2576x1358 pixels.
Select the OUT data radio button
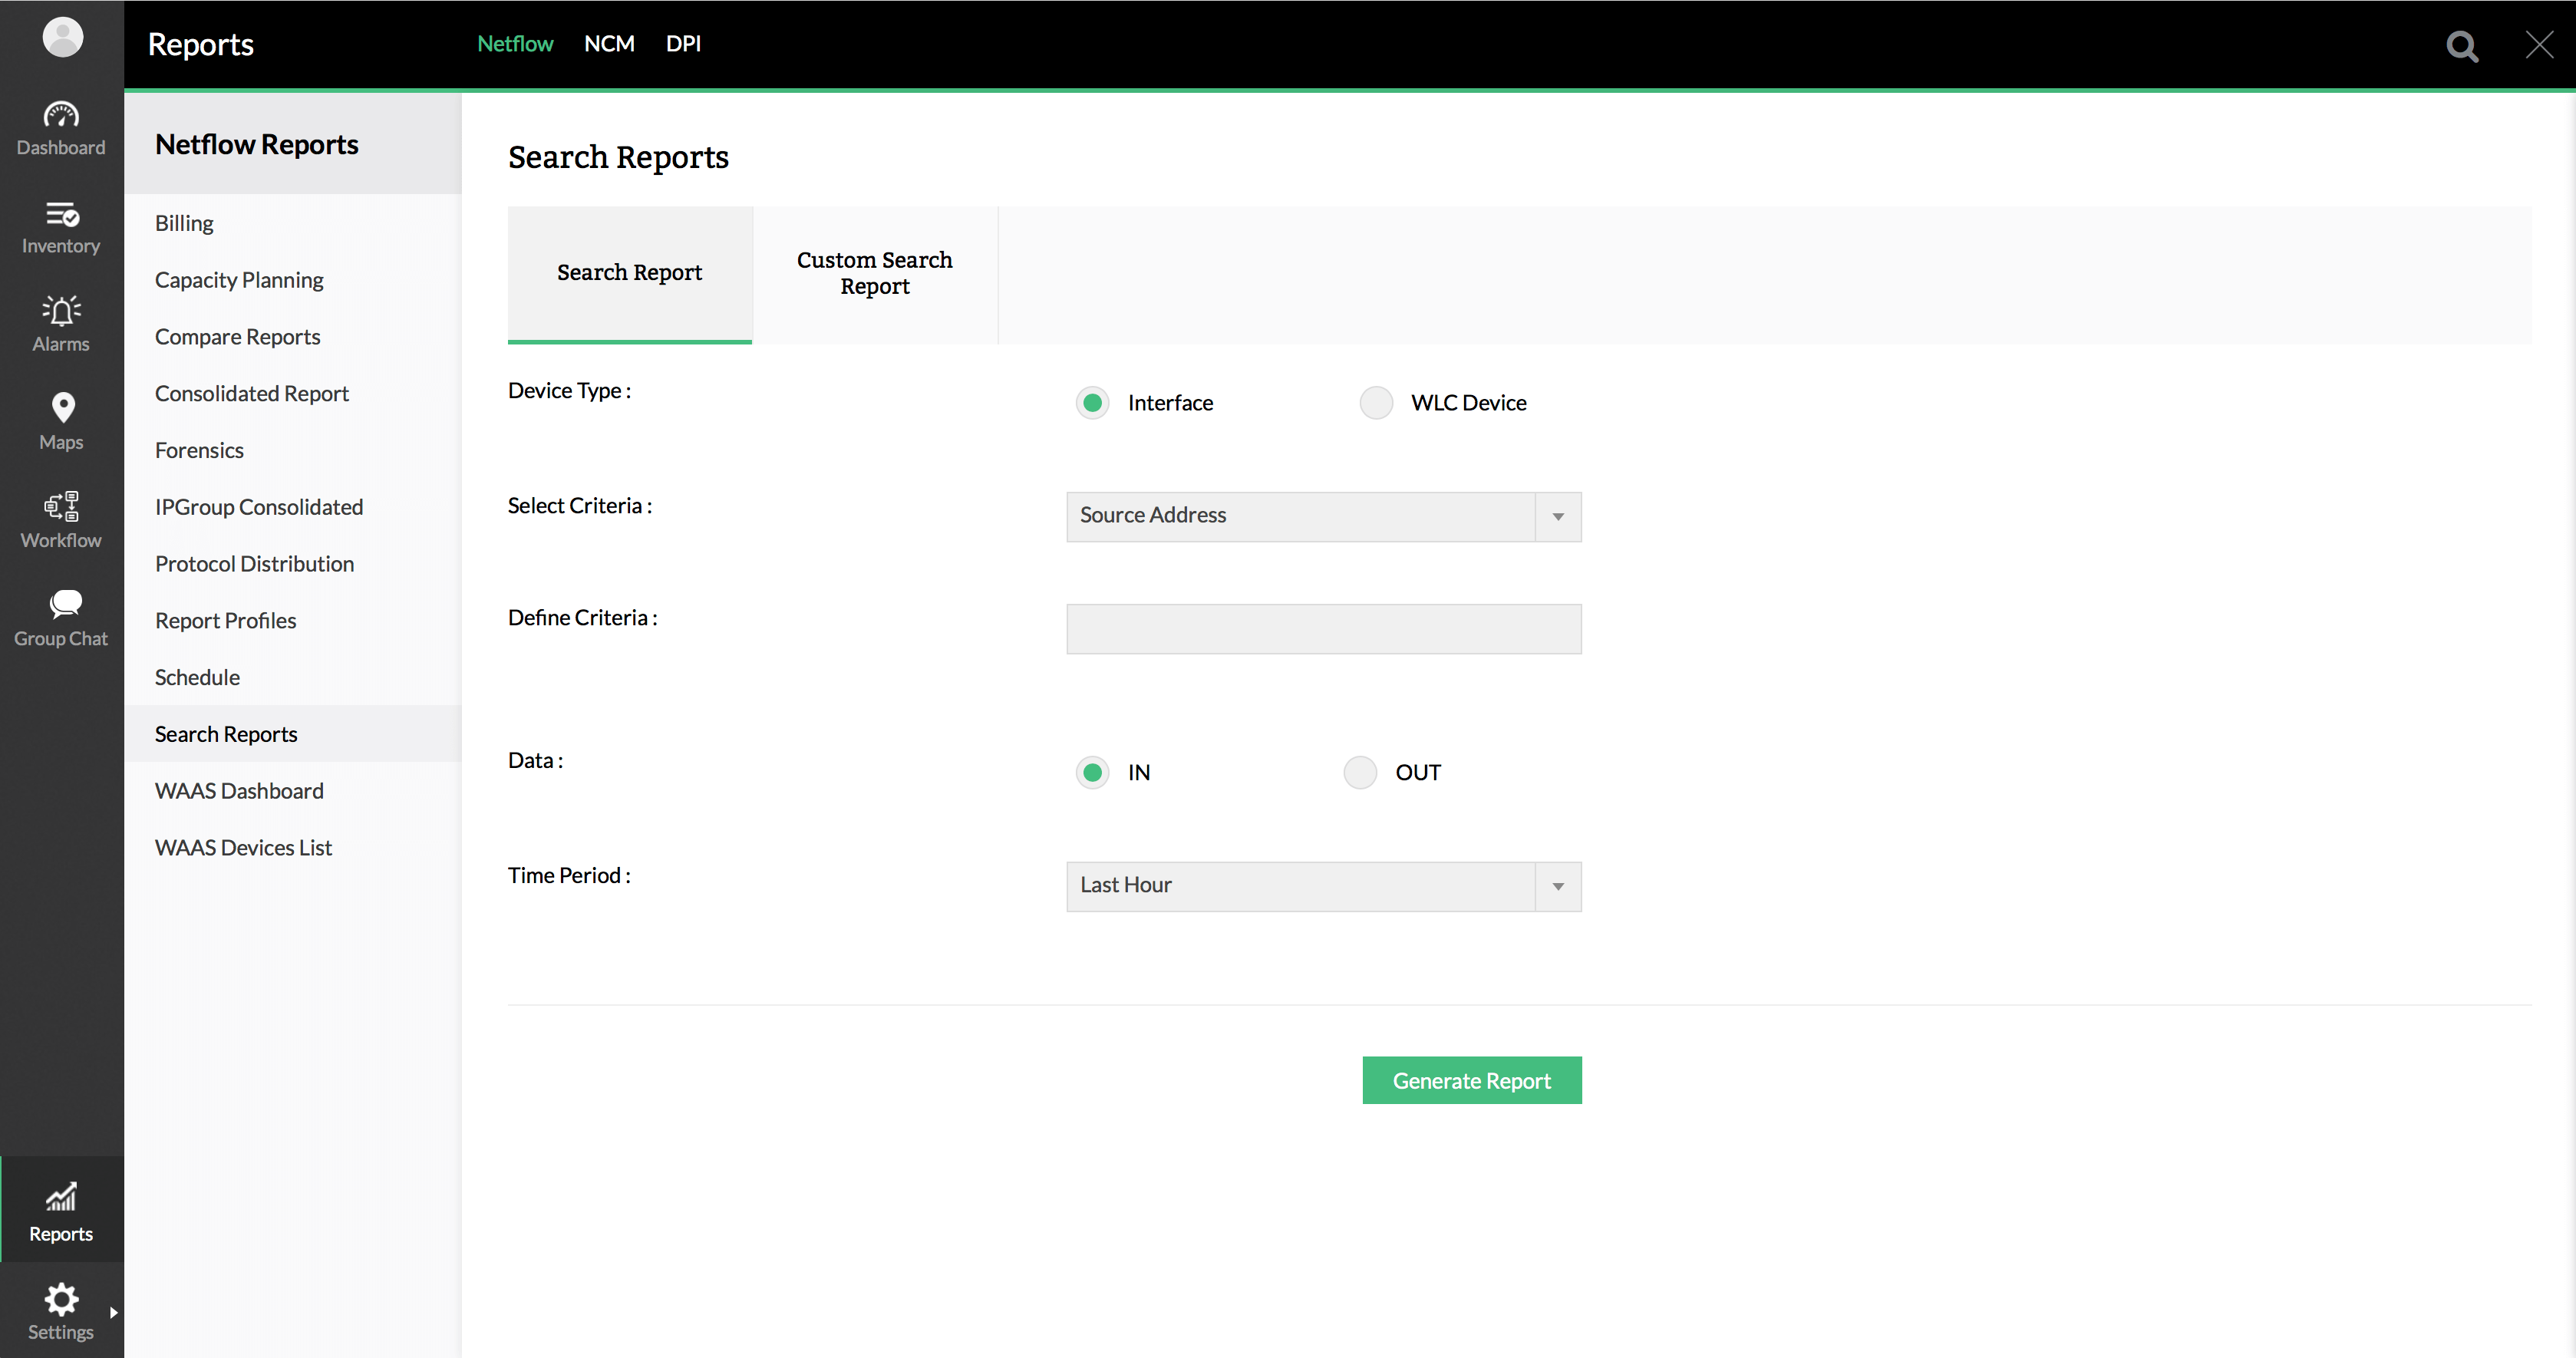(1360, 773)
